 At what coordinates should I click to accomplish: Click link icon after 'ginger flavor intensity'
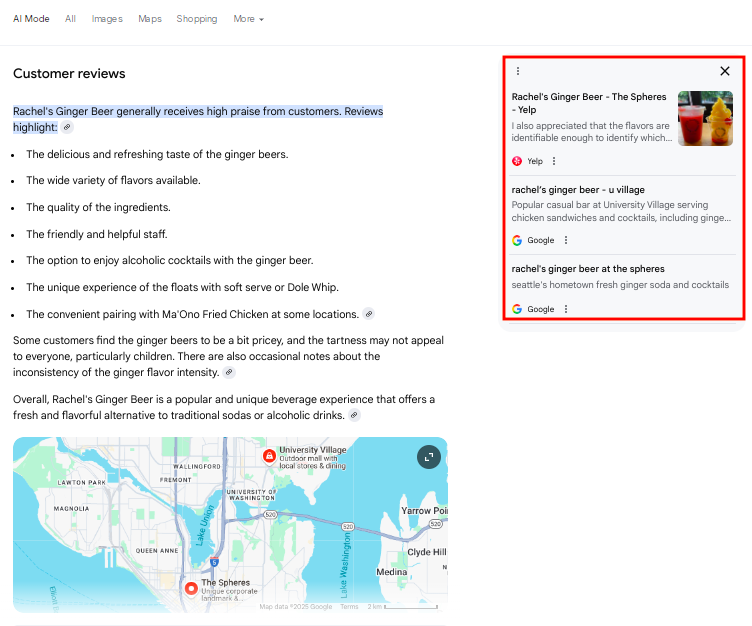coord(229,372)
